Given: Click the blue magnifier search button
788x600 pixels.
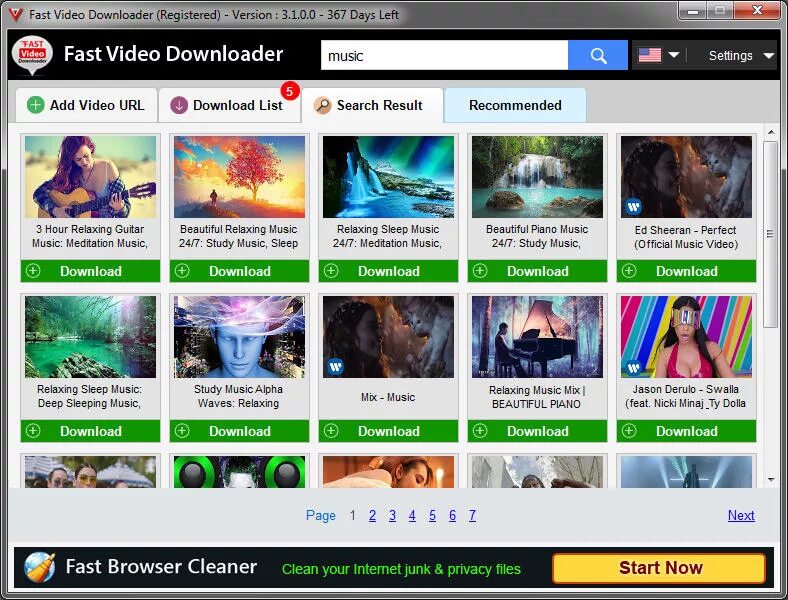Looking at the screenshot, I should (x=598, y=55).
